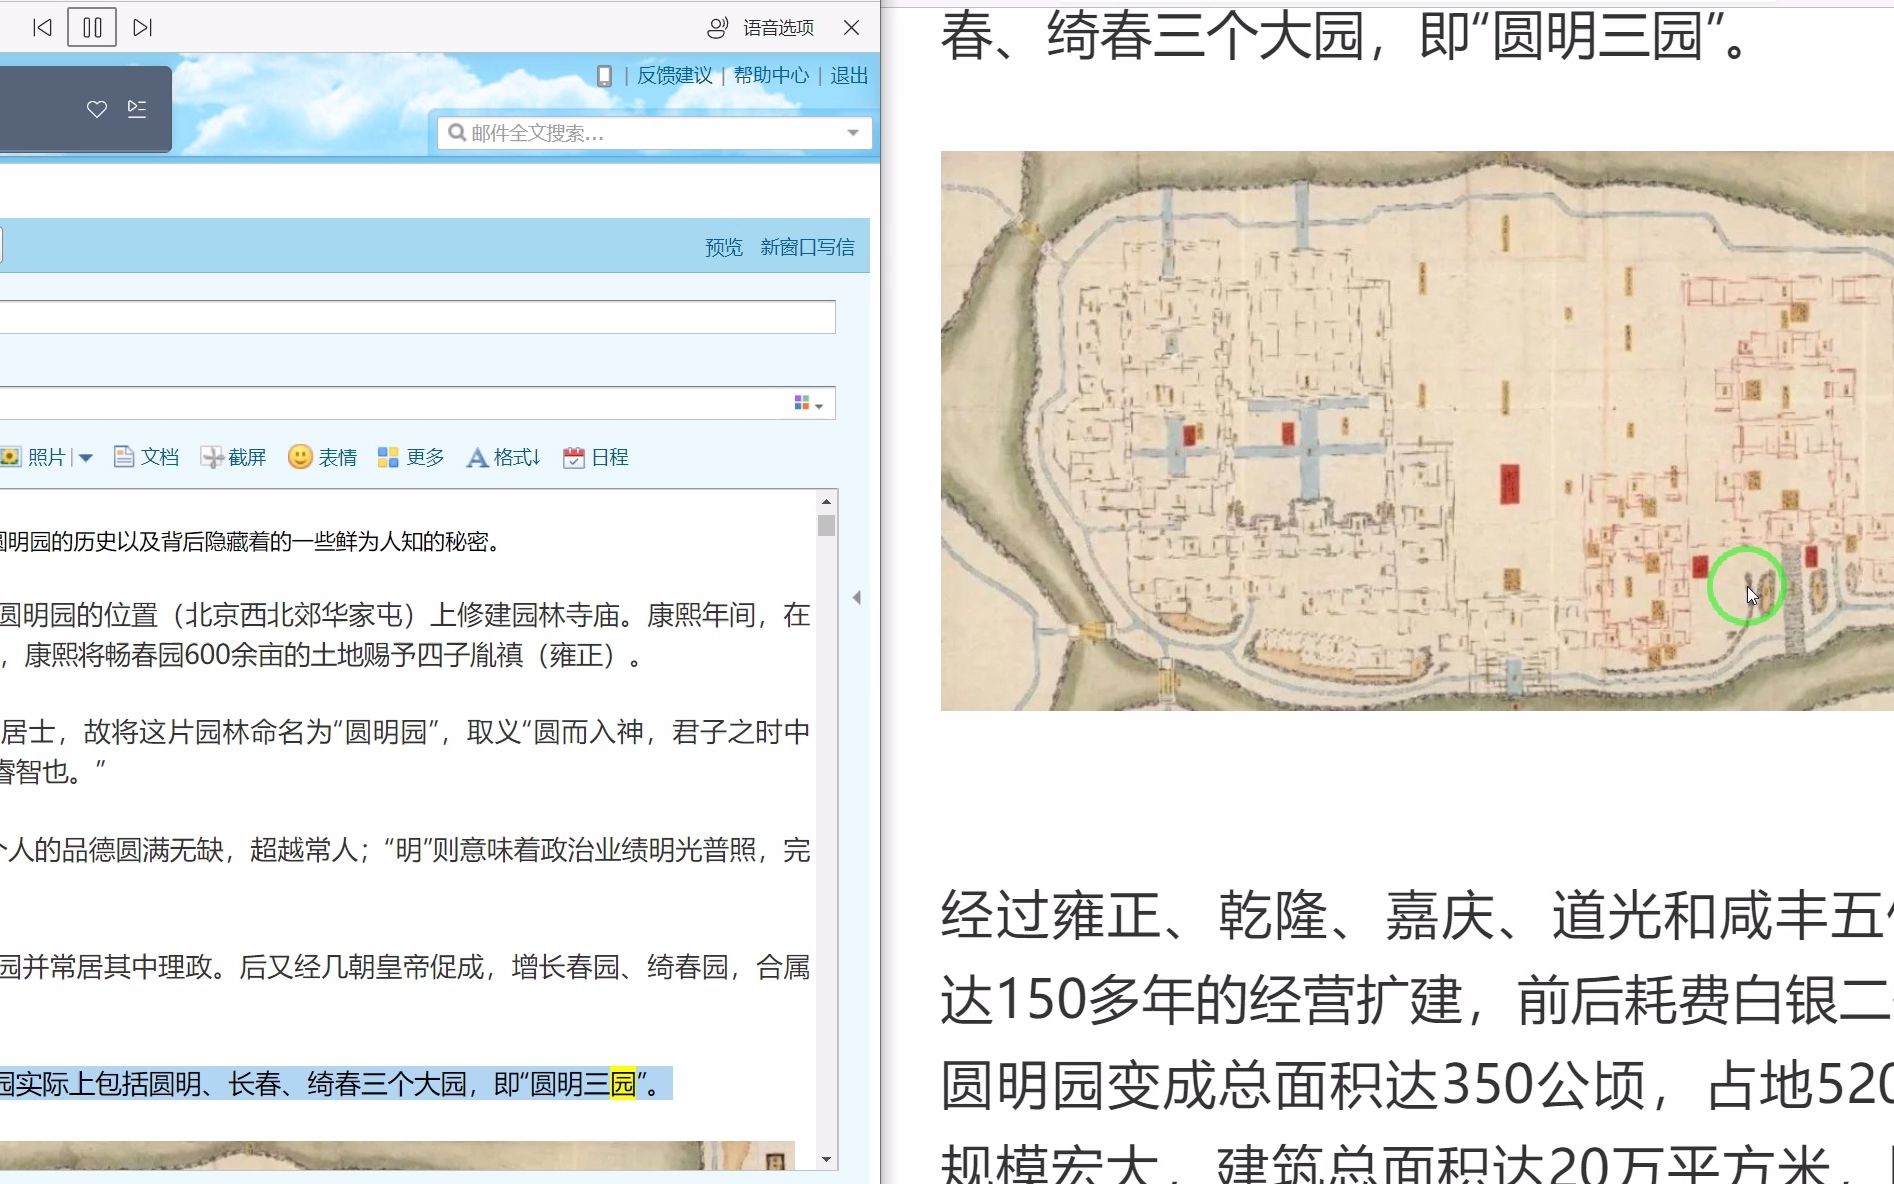
Task: Open 更多 more options
Action: point(411,457)
